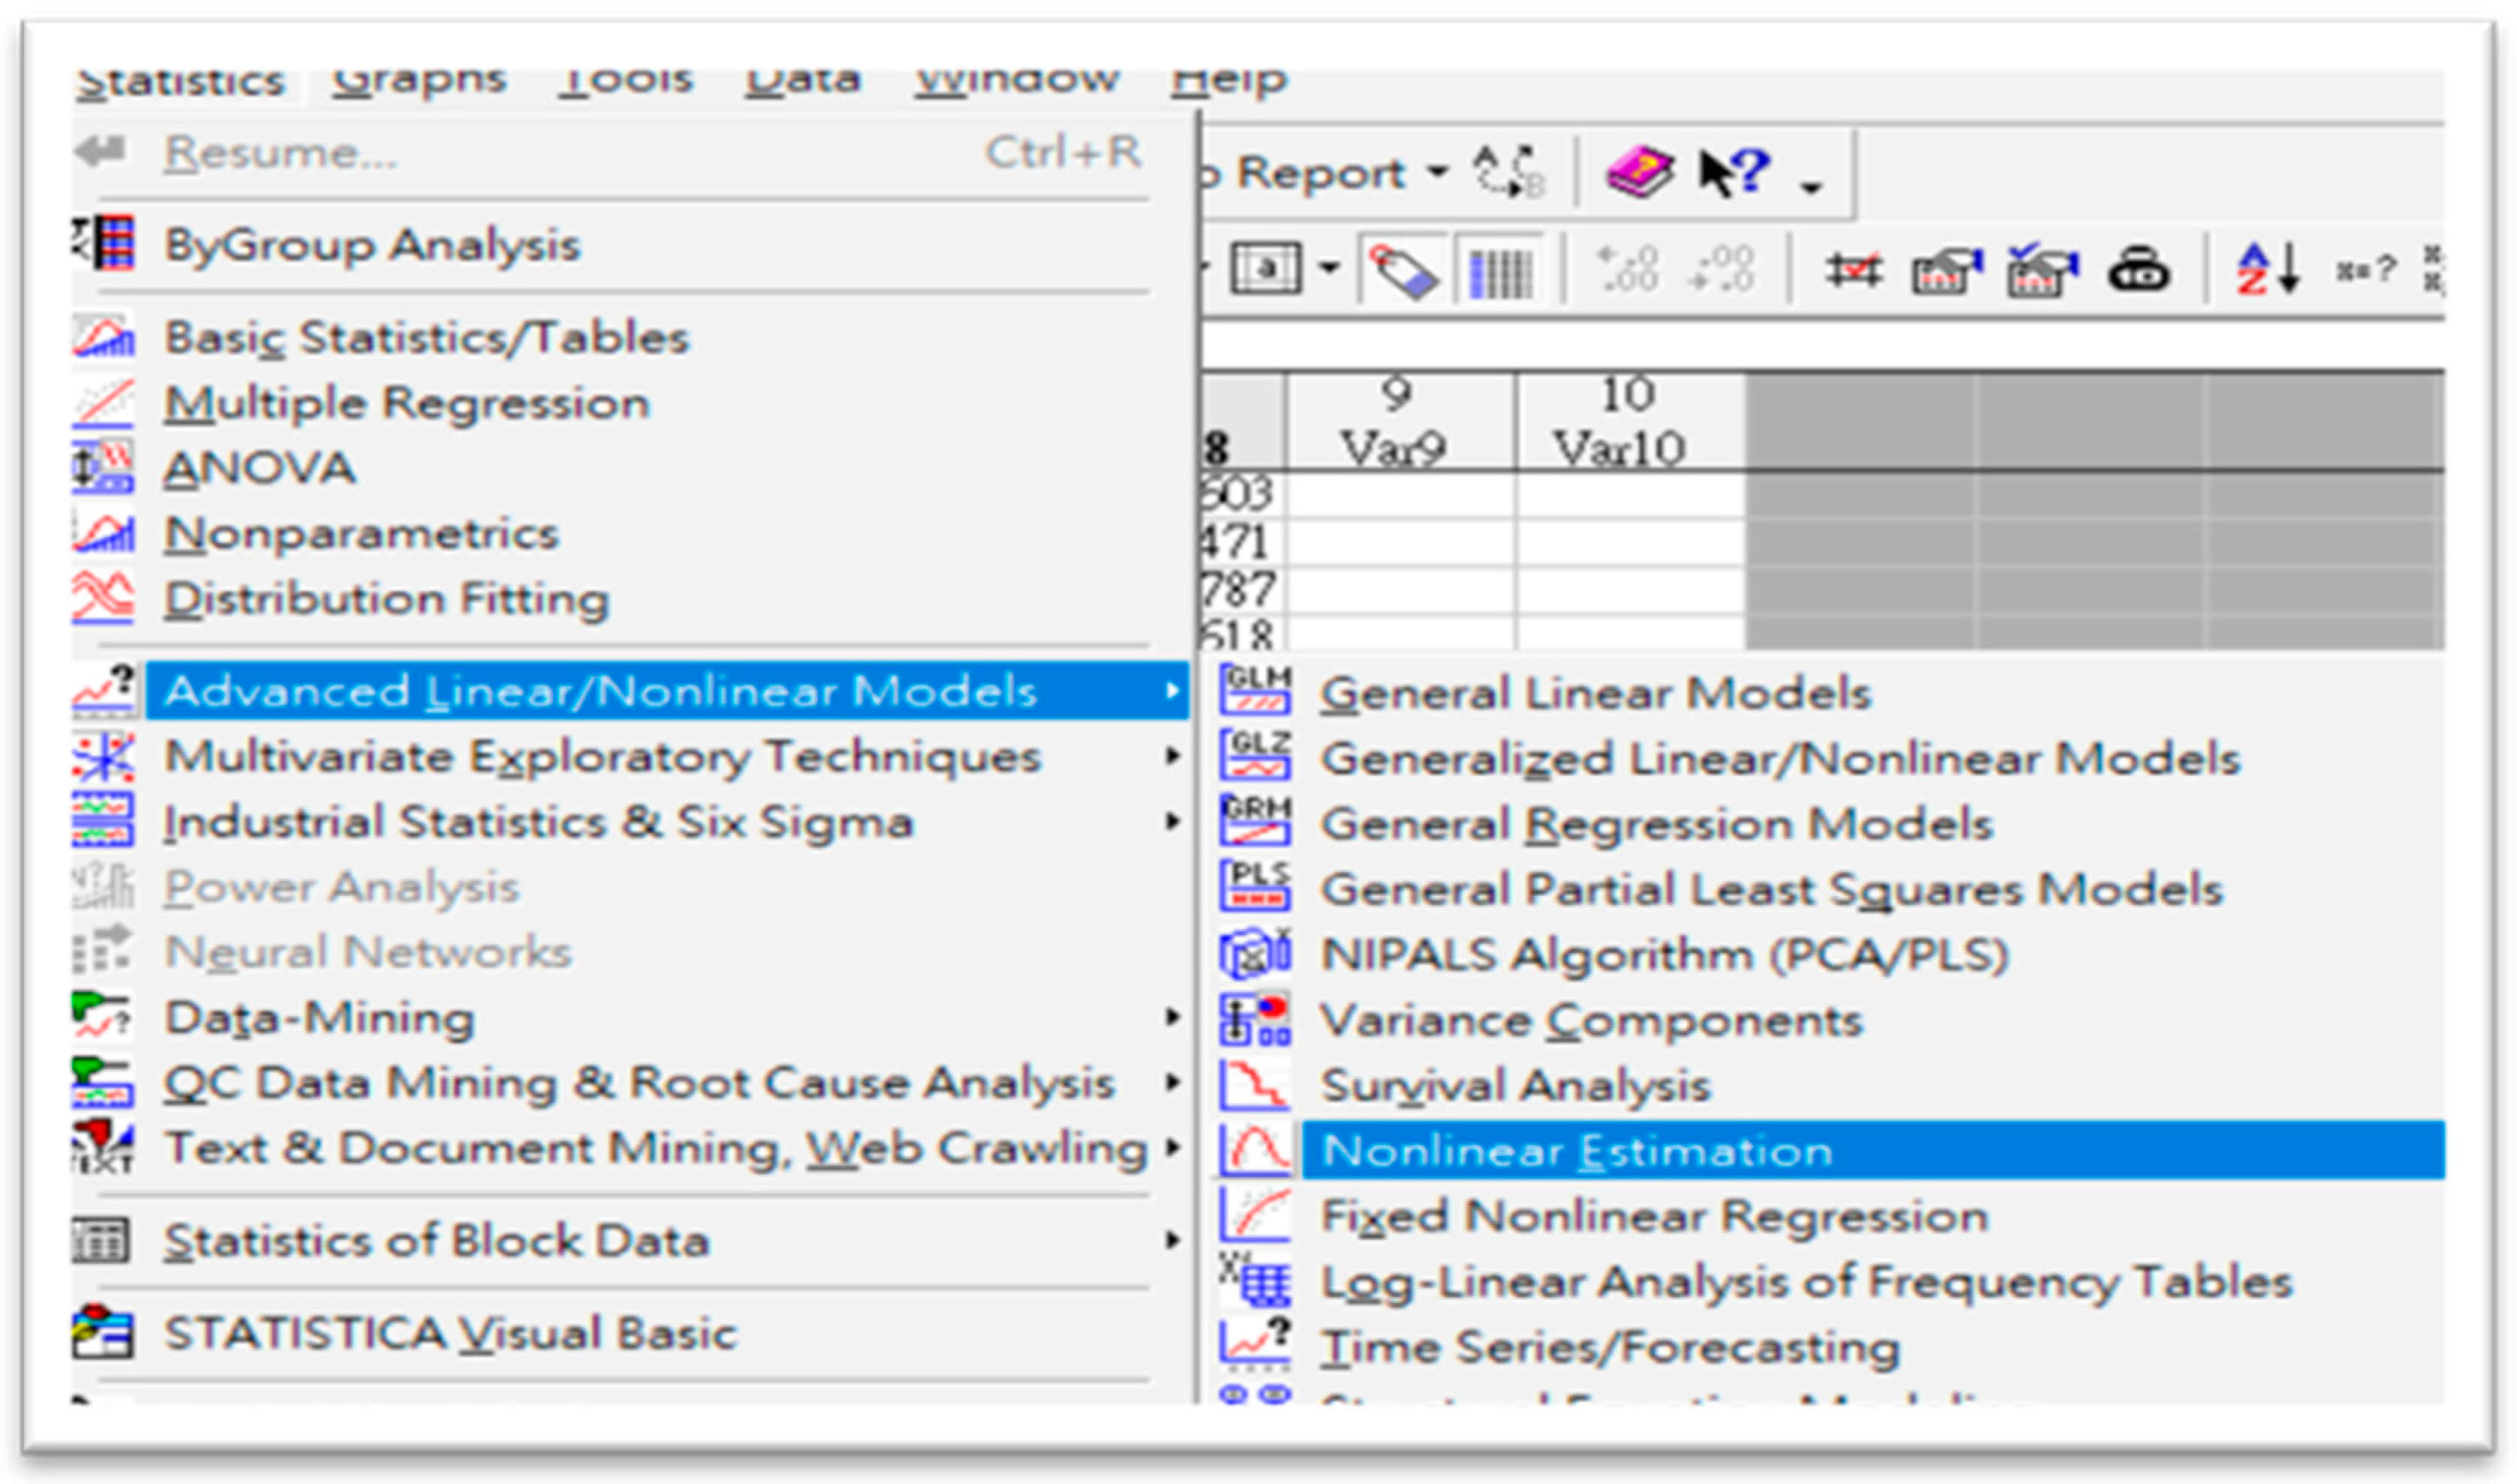
Task: Click the Nonparametrics icon
Action: [x=103, y=532]
